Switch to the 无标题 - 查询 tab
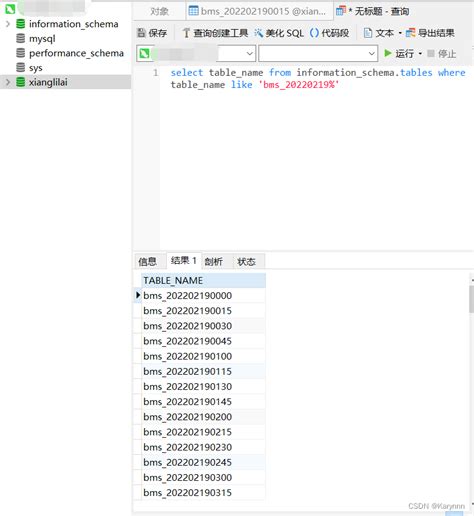 [x=373, y=11]
